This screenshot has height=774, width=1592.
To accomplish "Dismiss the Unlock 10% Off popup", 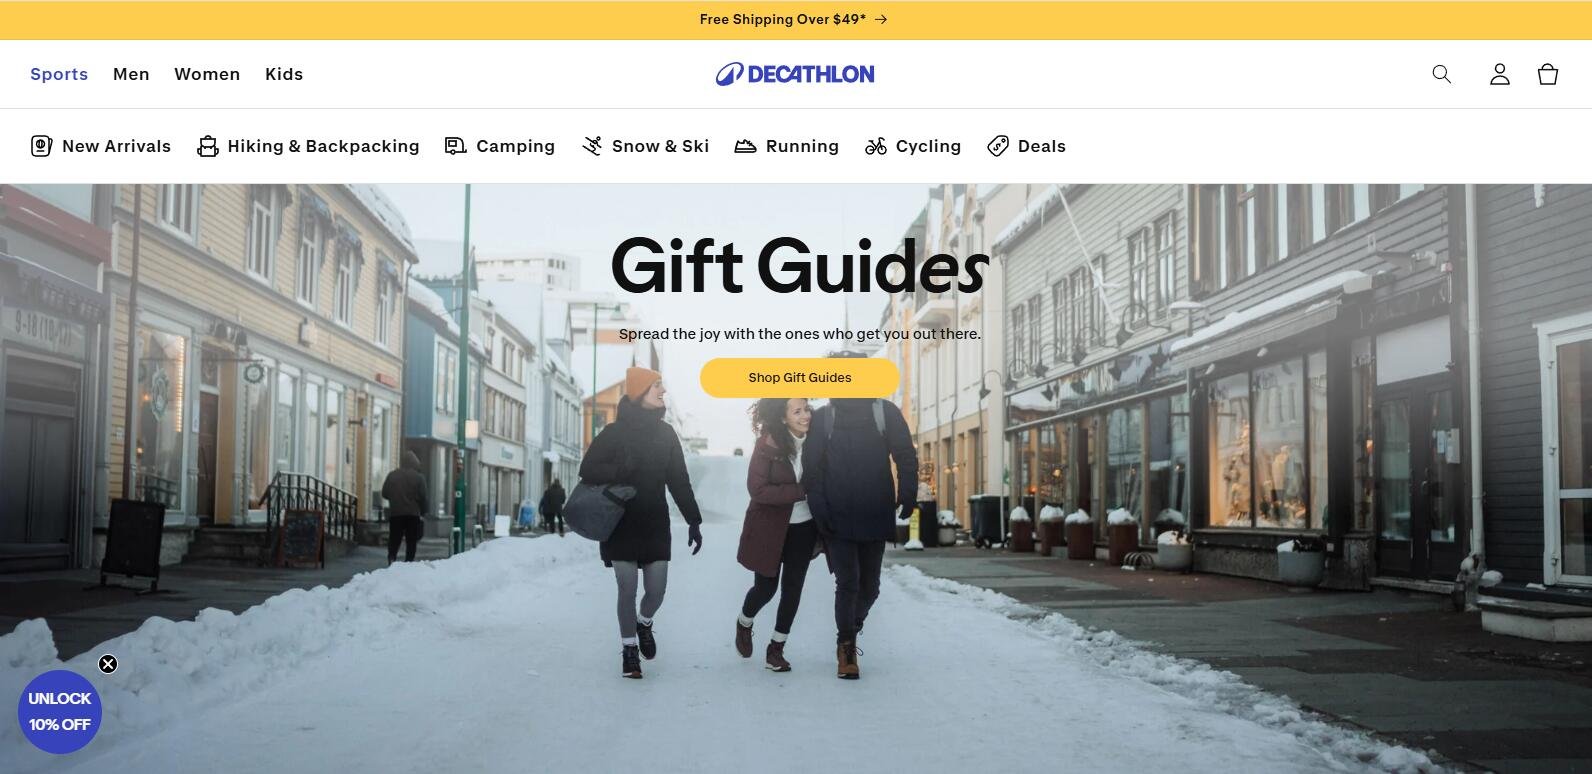I will point(108,664).
